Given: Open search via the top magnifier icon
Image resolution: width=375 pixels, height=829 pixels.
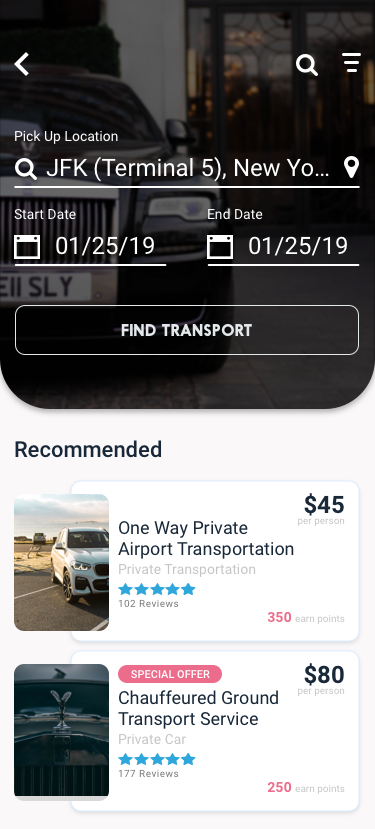Looking at the screenshot, I should click(x=307, y=65).
